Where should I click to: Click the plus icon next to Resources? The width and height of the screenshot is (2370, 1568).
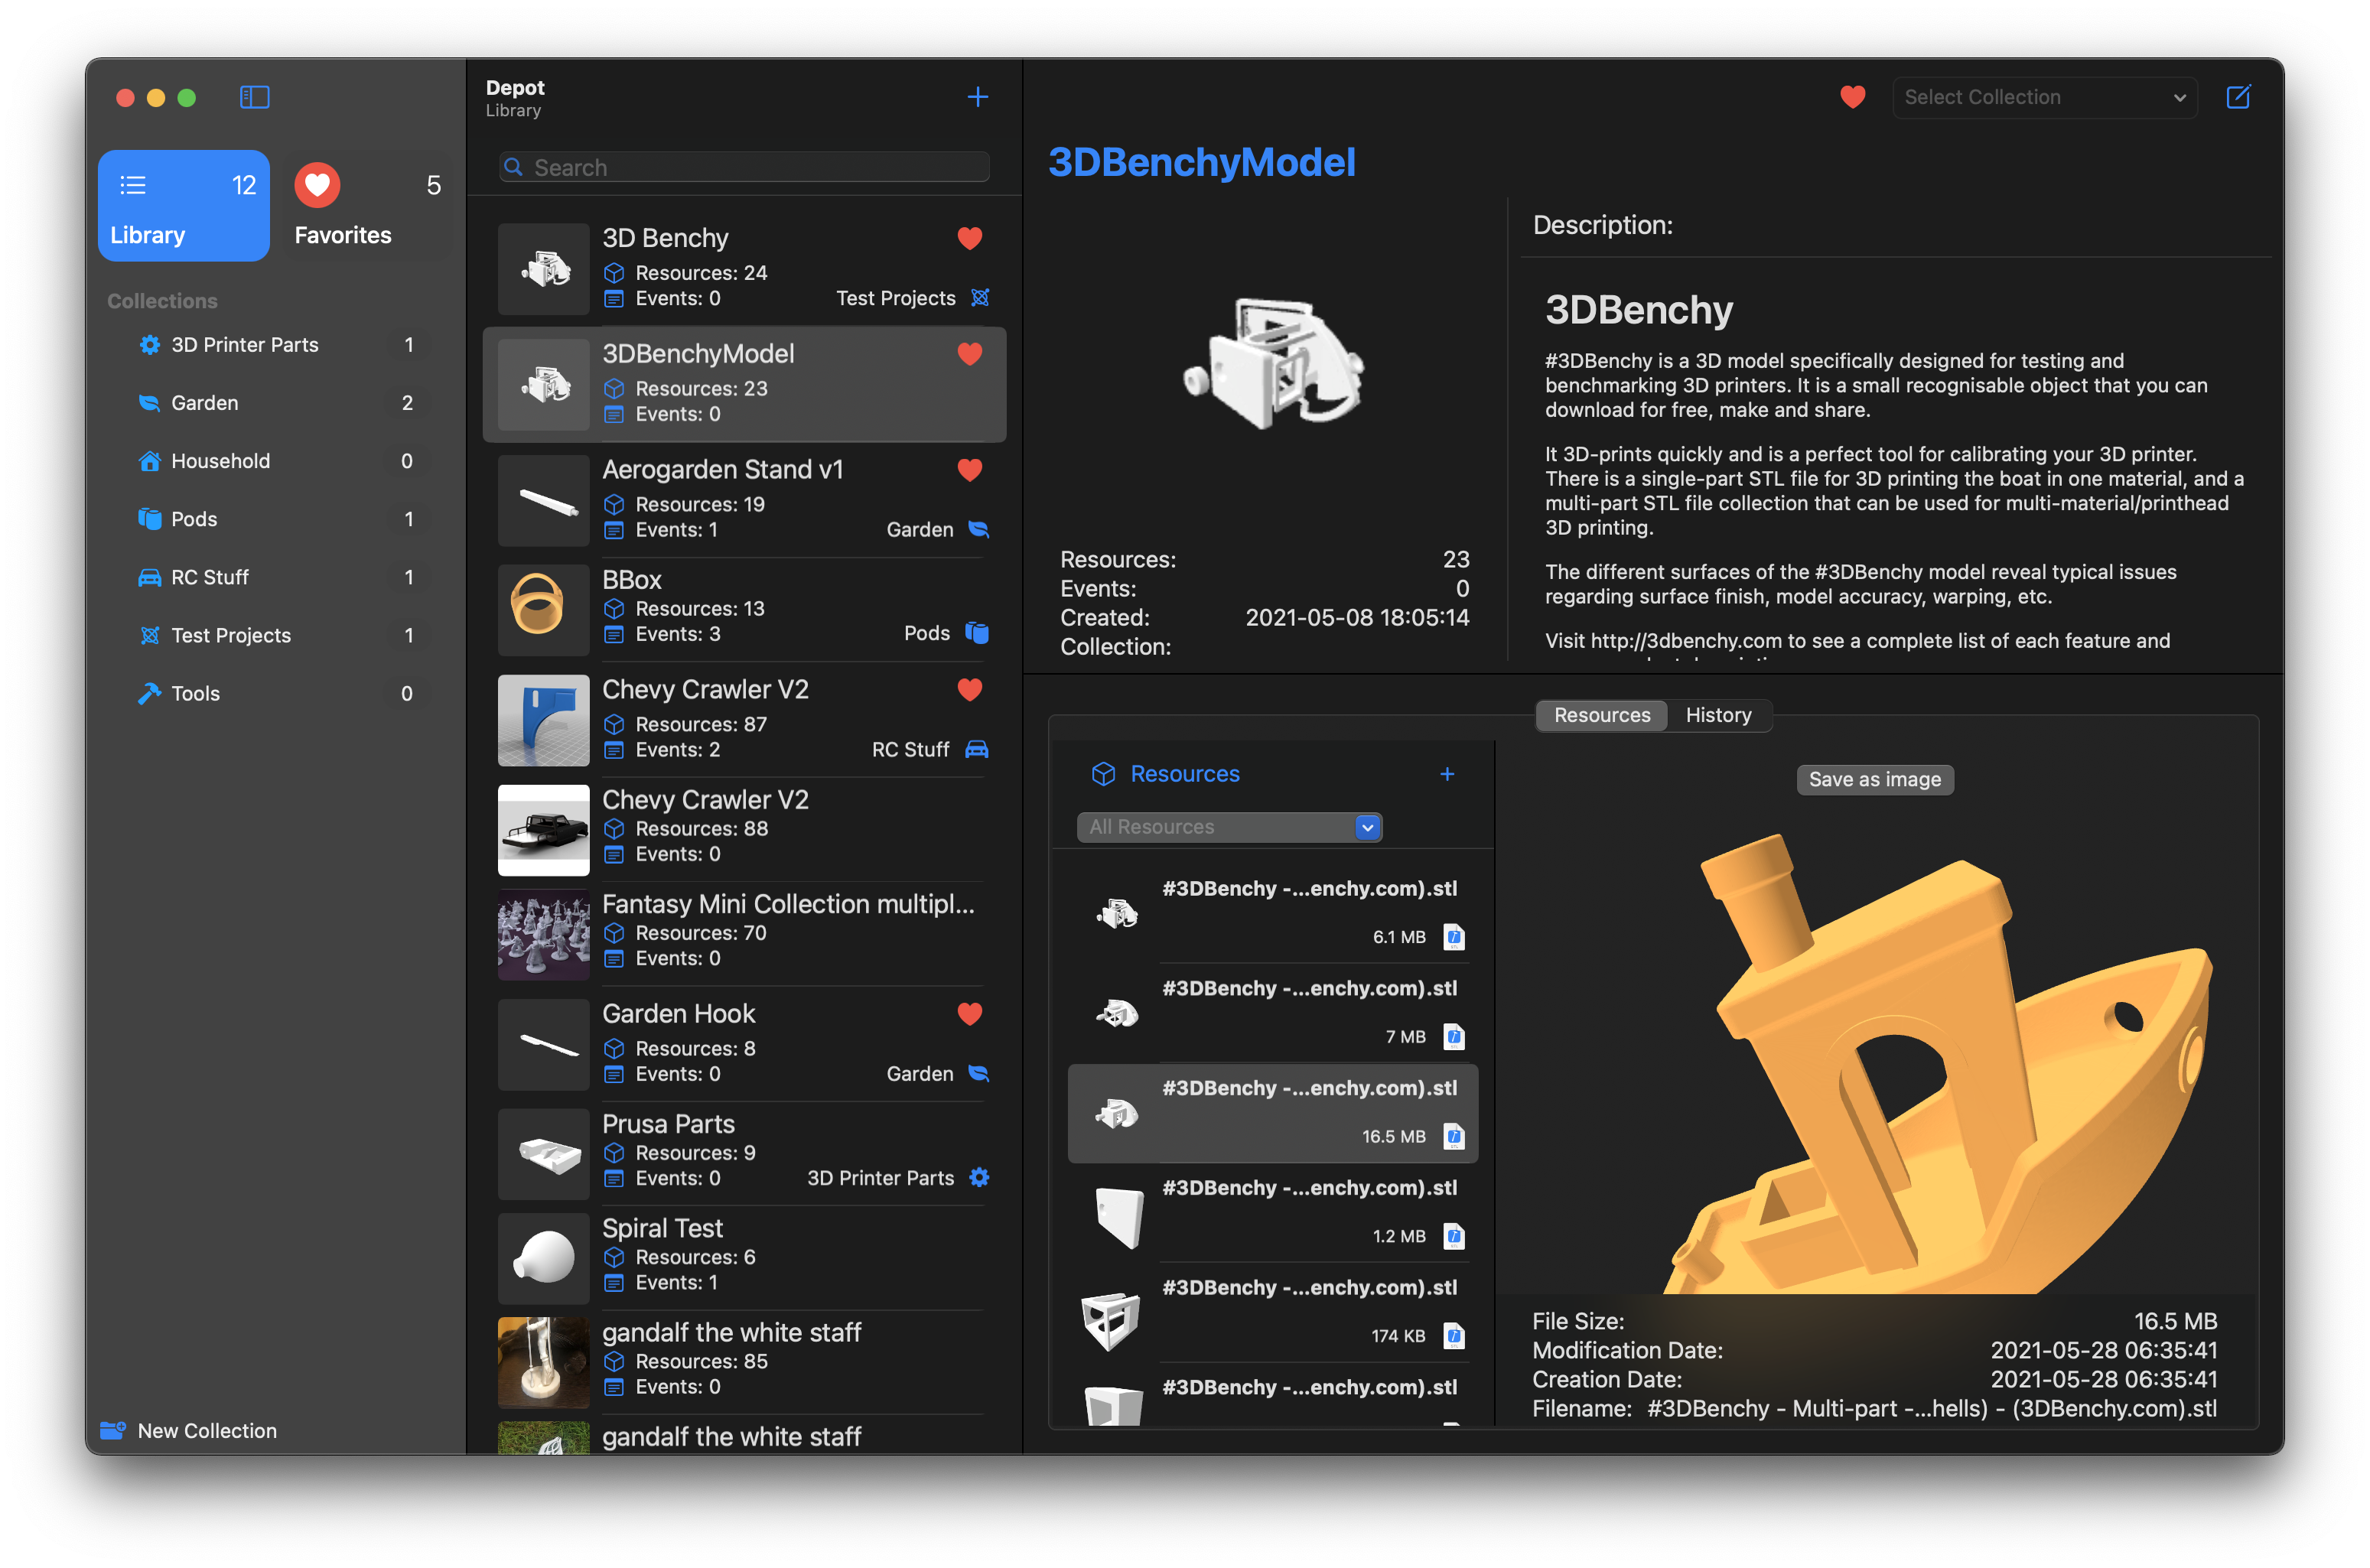click(x=1446, y=774)
